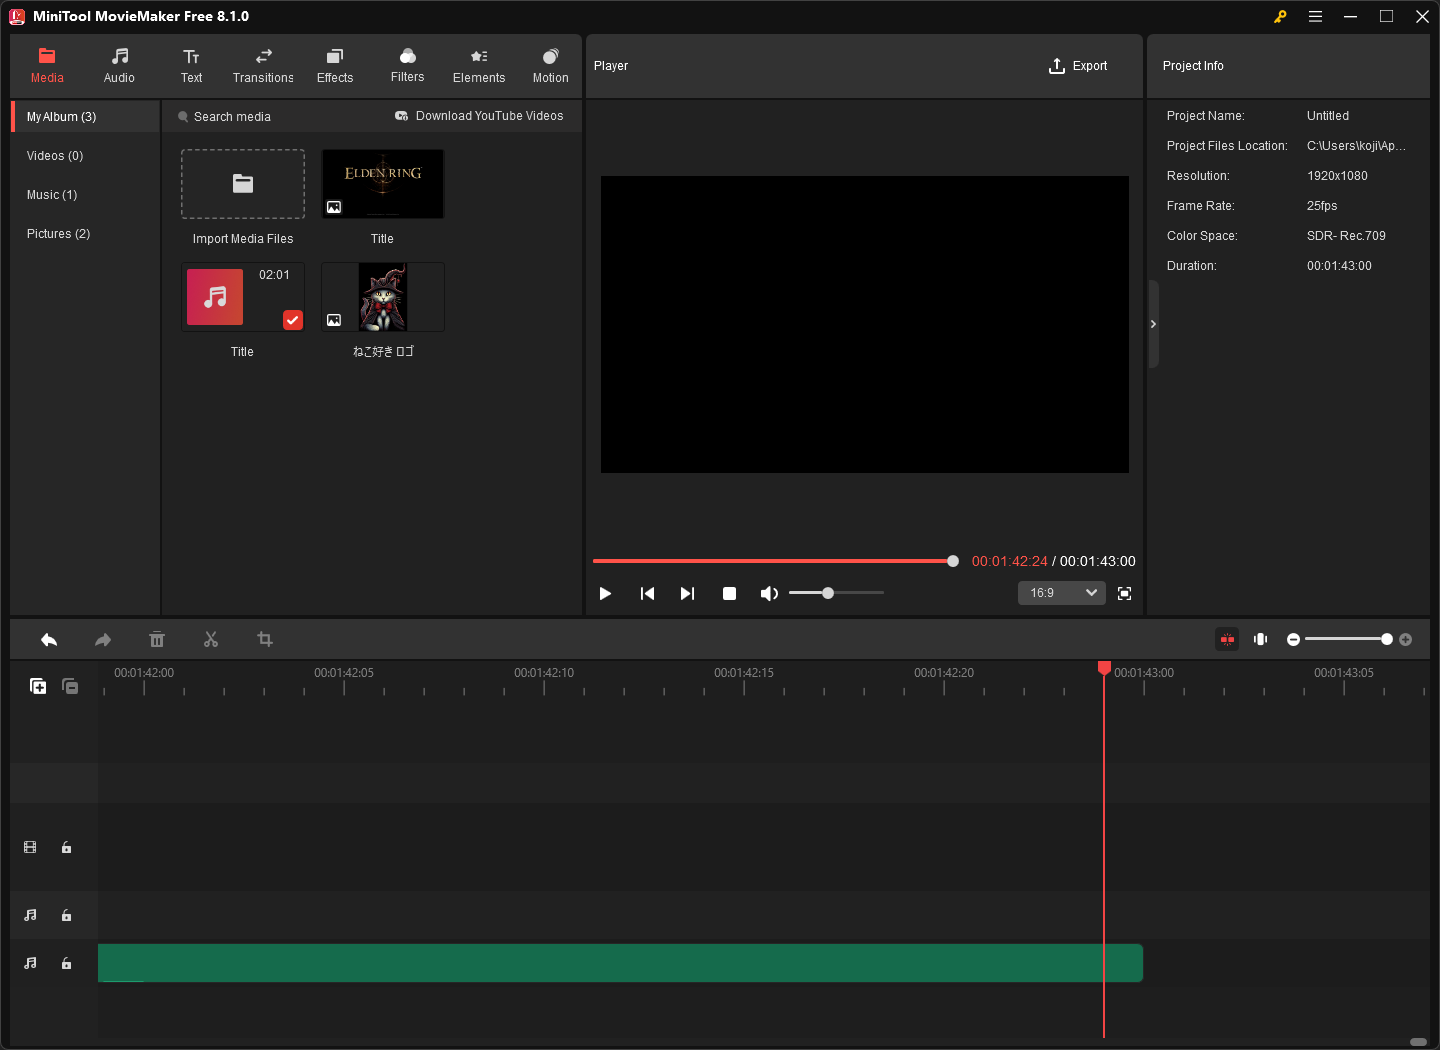Select the Crop tool
Image resolution: width=1440 pixels, height=1050 pixels.
[265, 640]
